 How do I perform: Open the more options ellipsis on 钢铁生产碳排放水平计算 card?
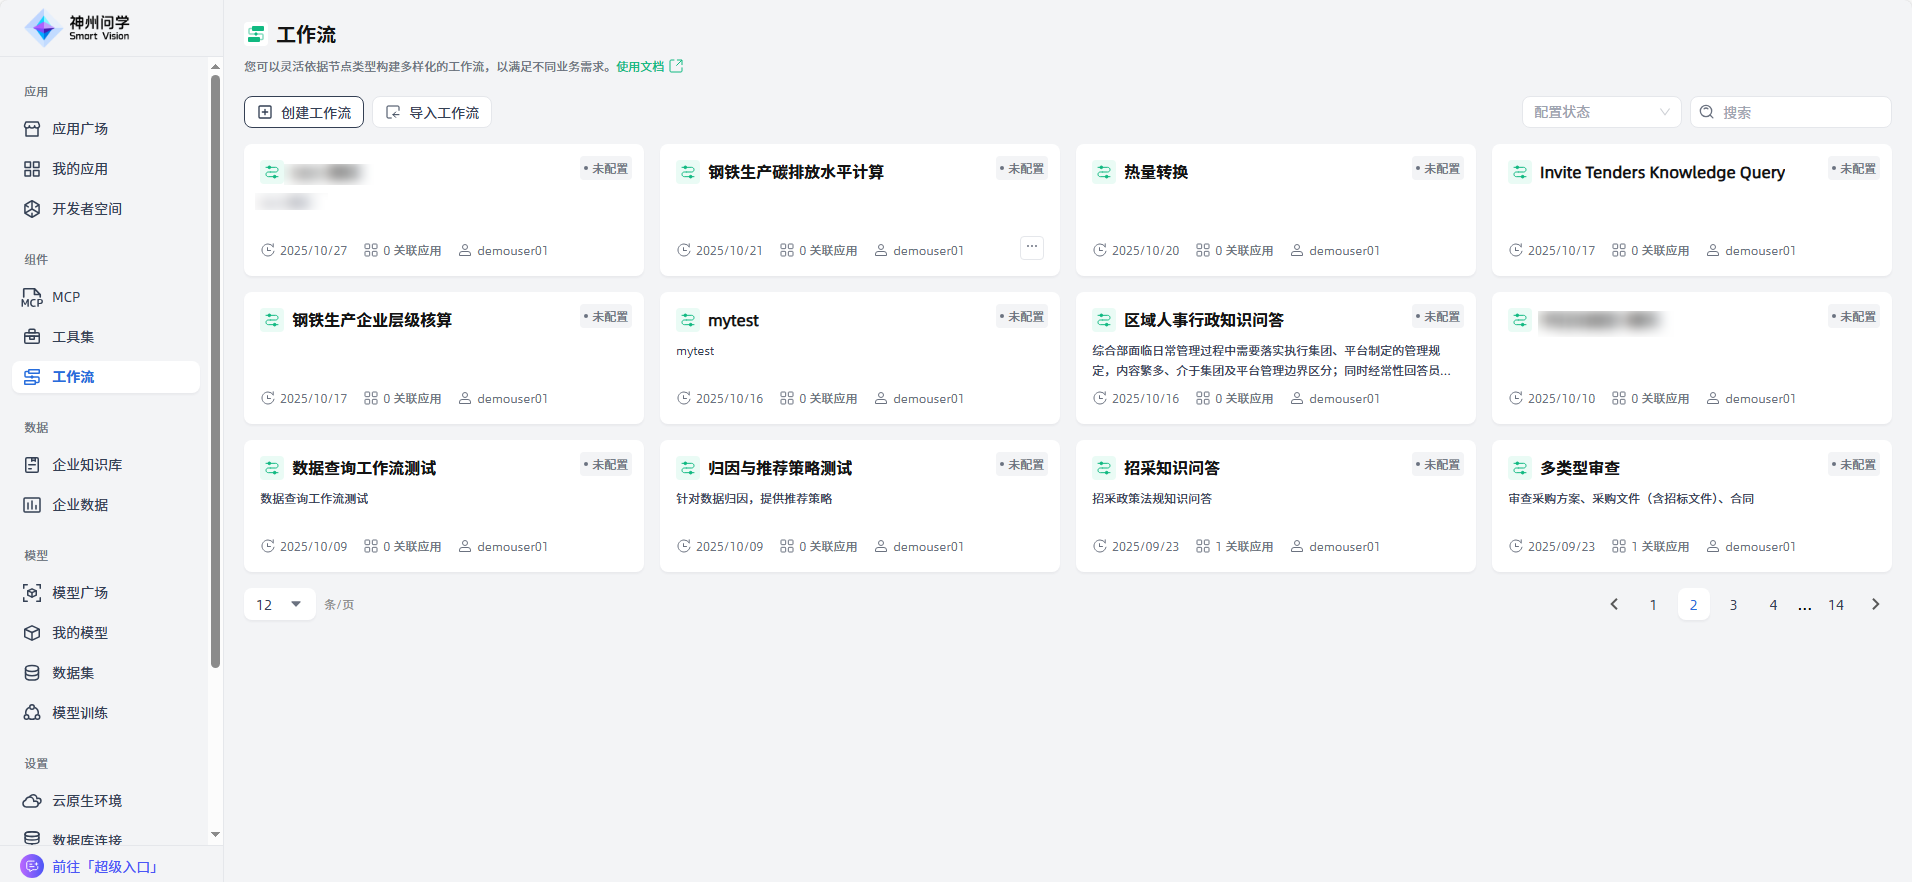click(1031, 247)
